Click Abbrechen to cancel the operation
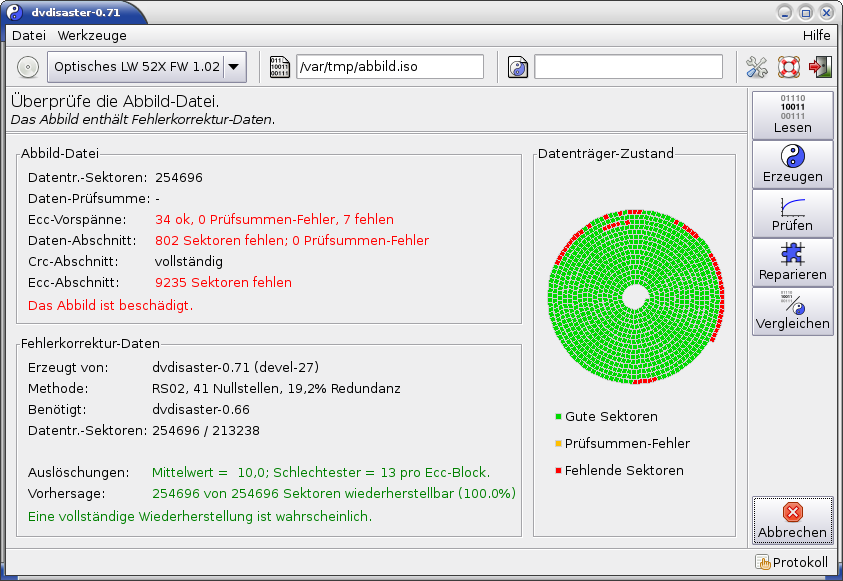843x581 pixels. 792,520
